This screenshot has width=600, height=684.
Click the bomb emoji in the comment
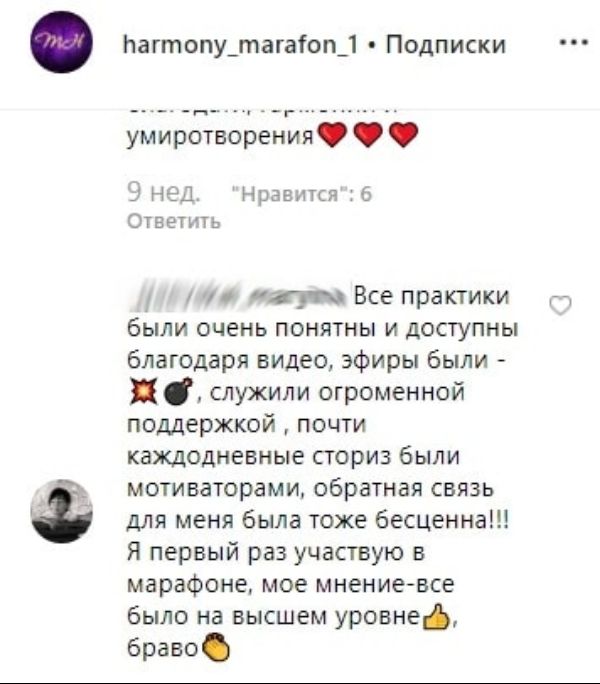tap(178, 392)
